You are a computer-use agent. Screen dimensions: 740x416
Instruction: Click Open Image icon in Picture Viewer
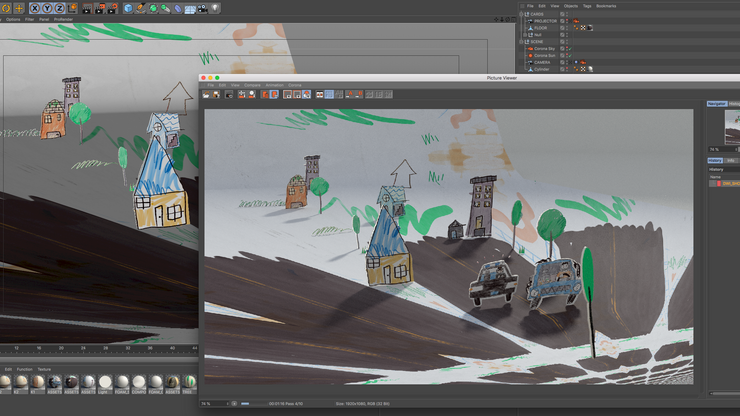[x=206, y=94]
